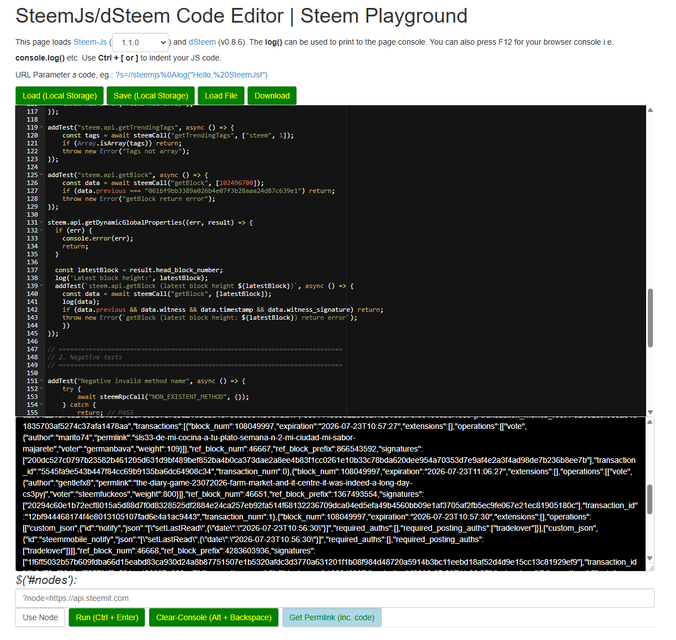
Task: Open the dSteem link
Action: 202,42
